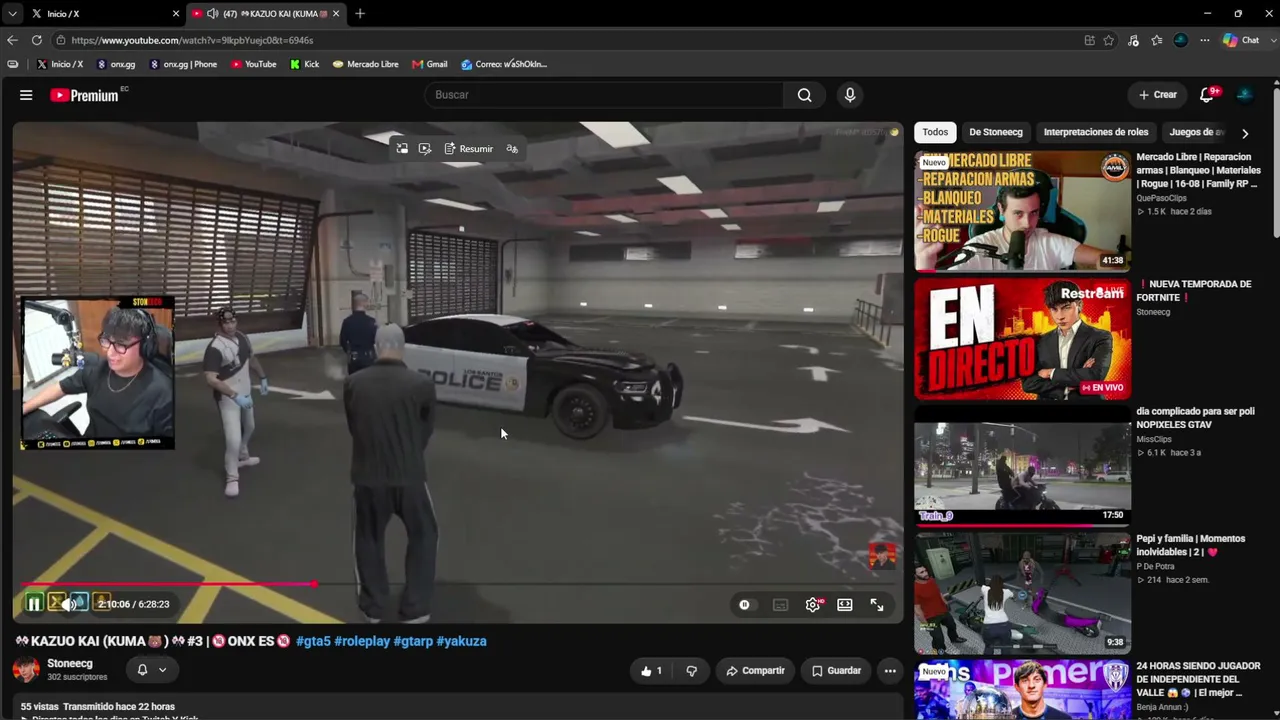Mute the YouTube tab via speaker icon
The width and height of the screenshot is (1280, 720).
pyautogui.click(x=212, y=14)
